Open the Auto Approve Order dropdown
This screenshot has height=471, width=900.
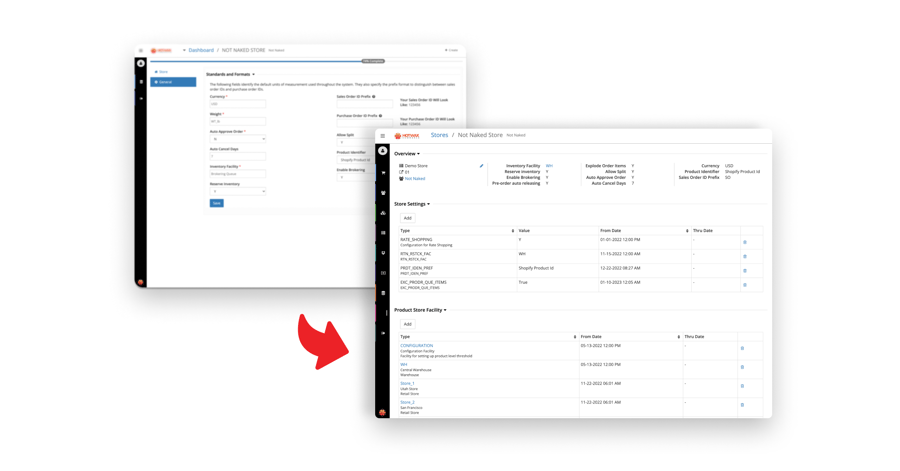237,139
